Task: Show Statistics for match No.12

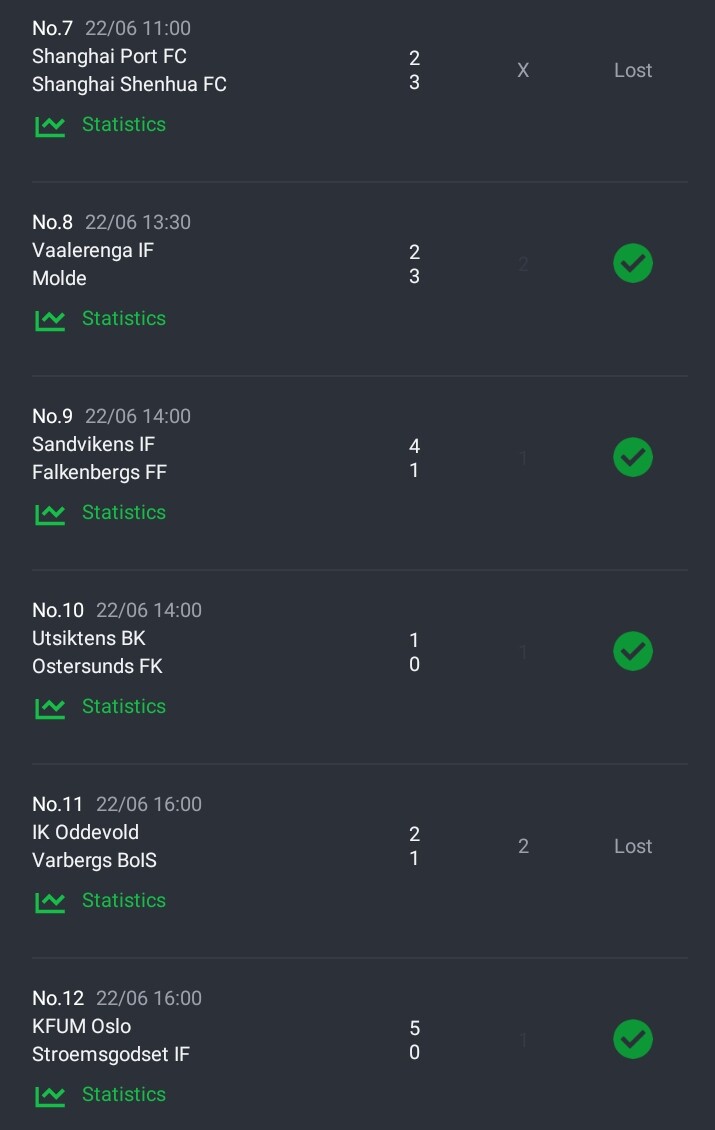Action: (x=124, y=1093)
